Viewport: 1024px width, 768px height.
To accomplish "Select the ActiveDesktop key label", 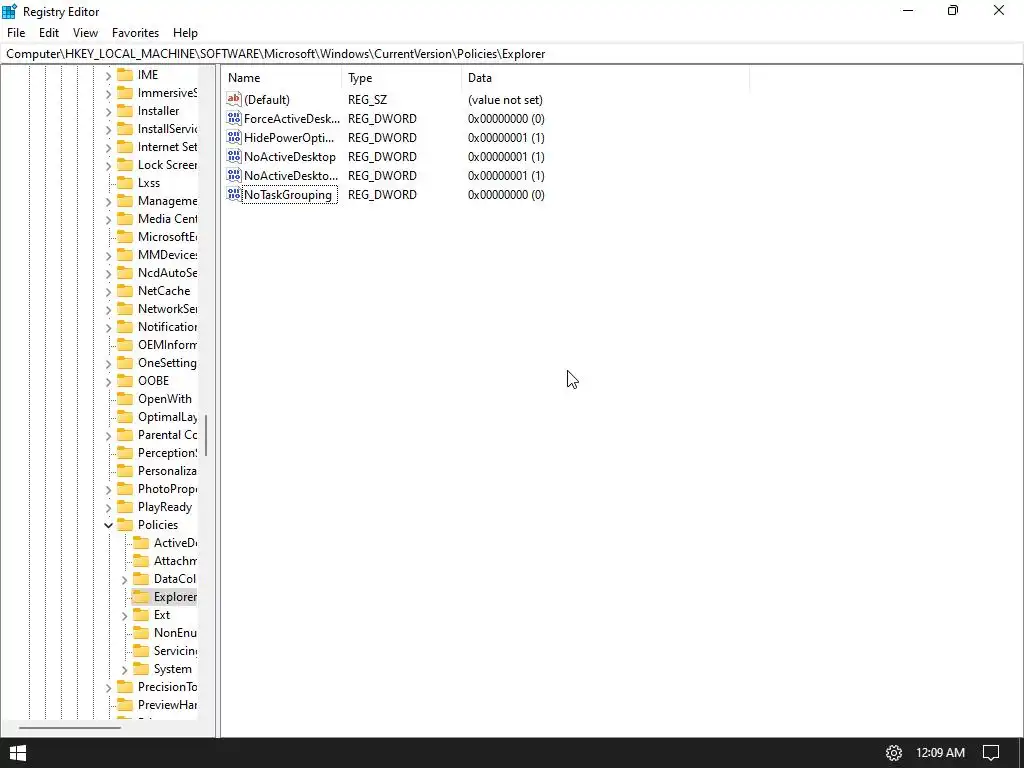I will pyautogui.click(x=175, y=543).
